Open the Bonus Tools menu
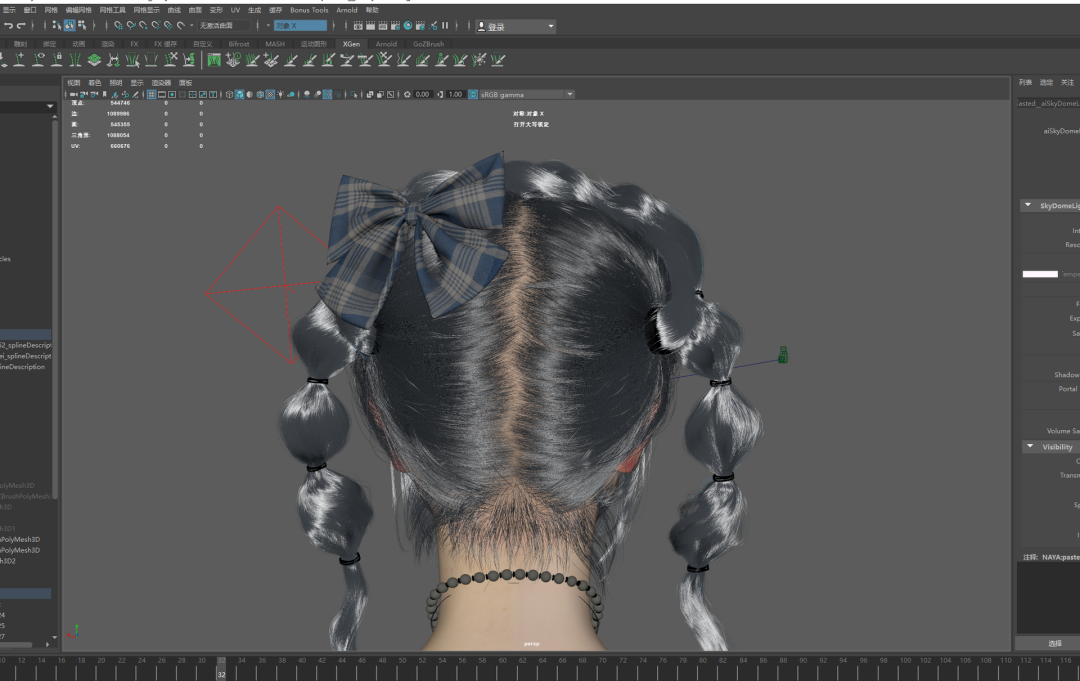This screenshot has width=1080, height=681. pos(309,10)
